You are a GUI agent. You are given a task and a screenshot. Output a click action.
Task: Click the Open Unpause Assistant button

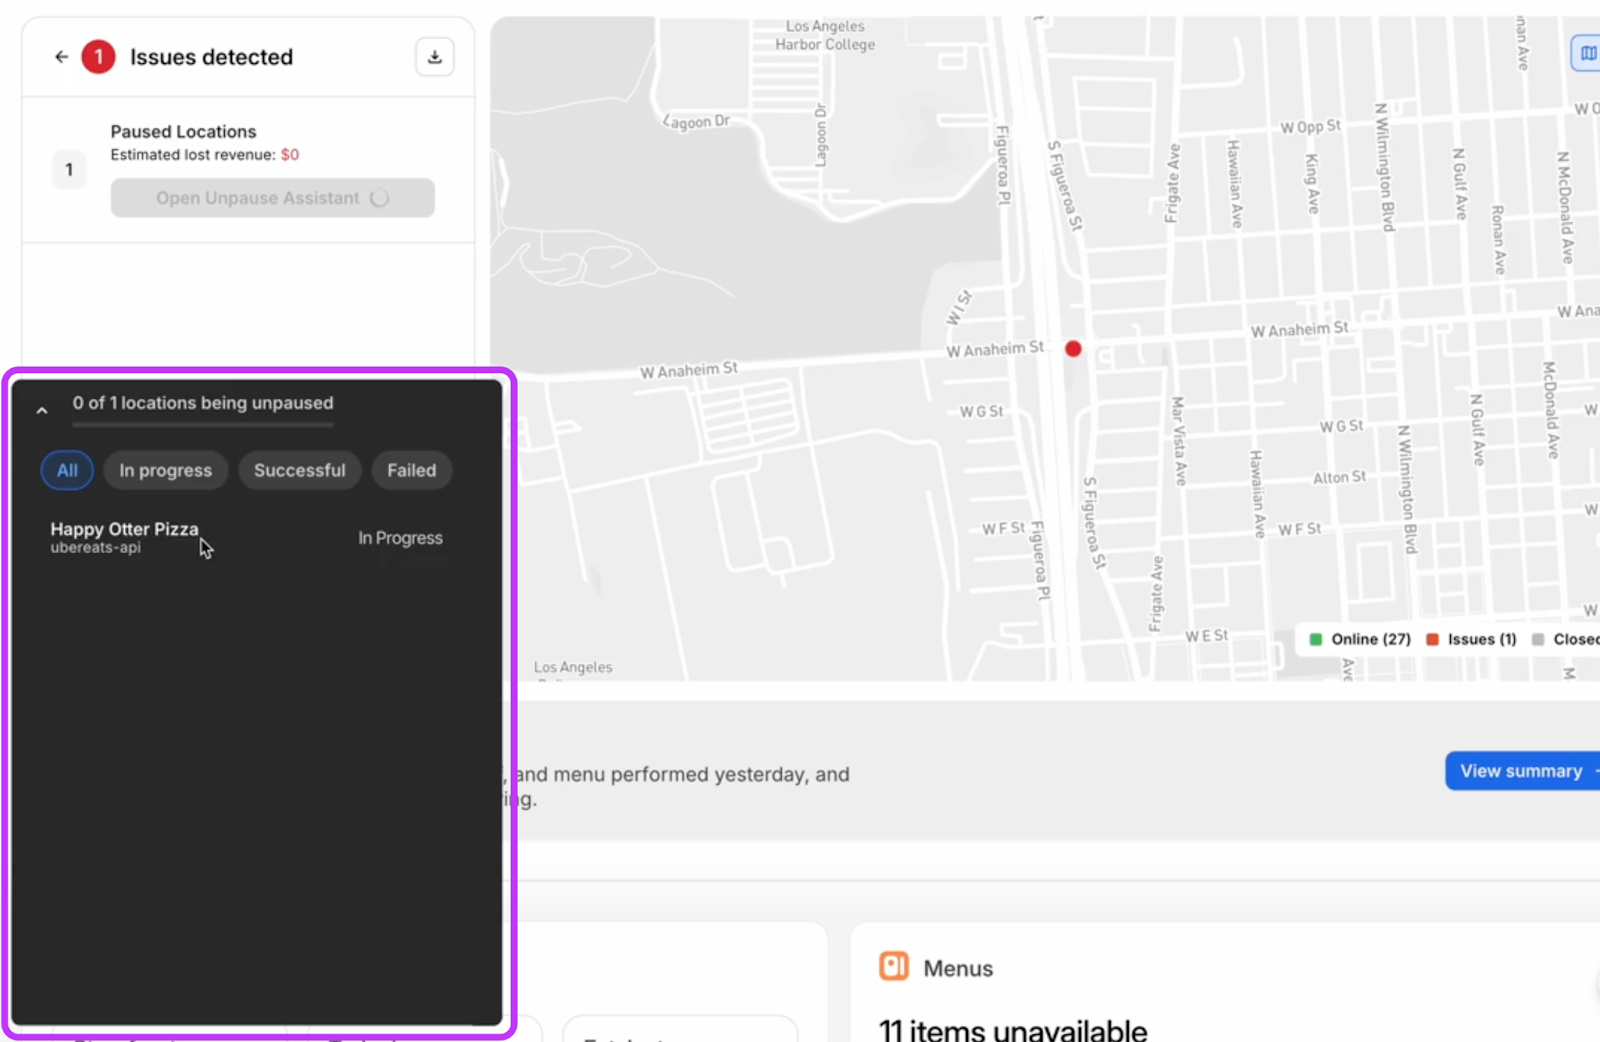pos(257,198)
